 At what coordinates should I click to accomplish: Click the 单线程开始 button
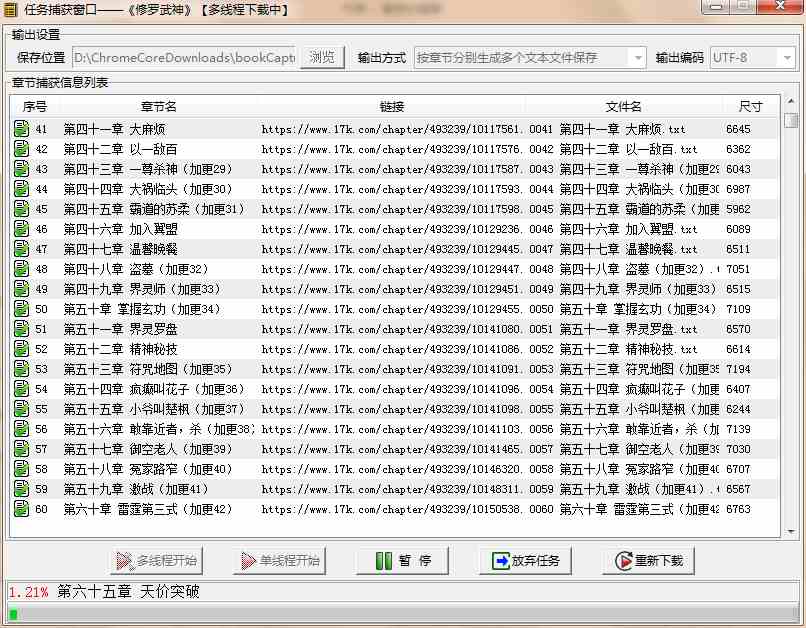[x=279, y=561]
